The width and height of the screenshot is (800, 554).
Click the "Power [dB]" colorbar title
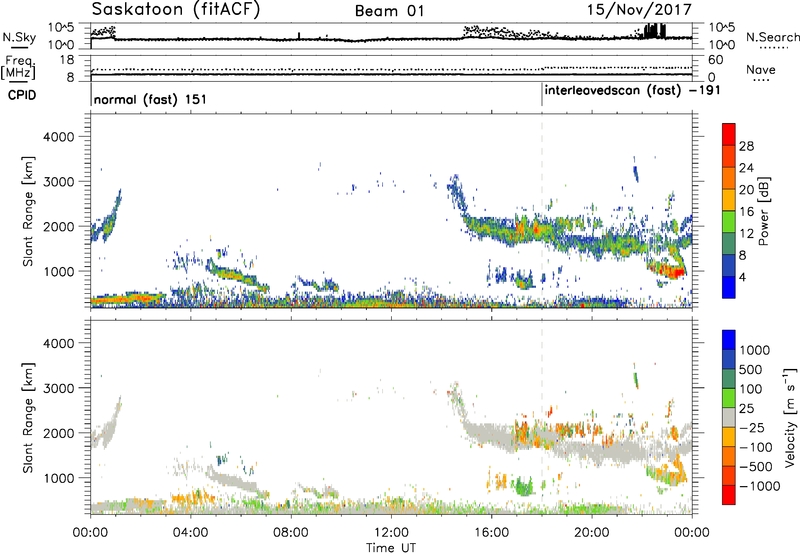763,211
